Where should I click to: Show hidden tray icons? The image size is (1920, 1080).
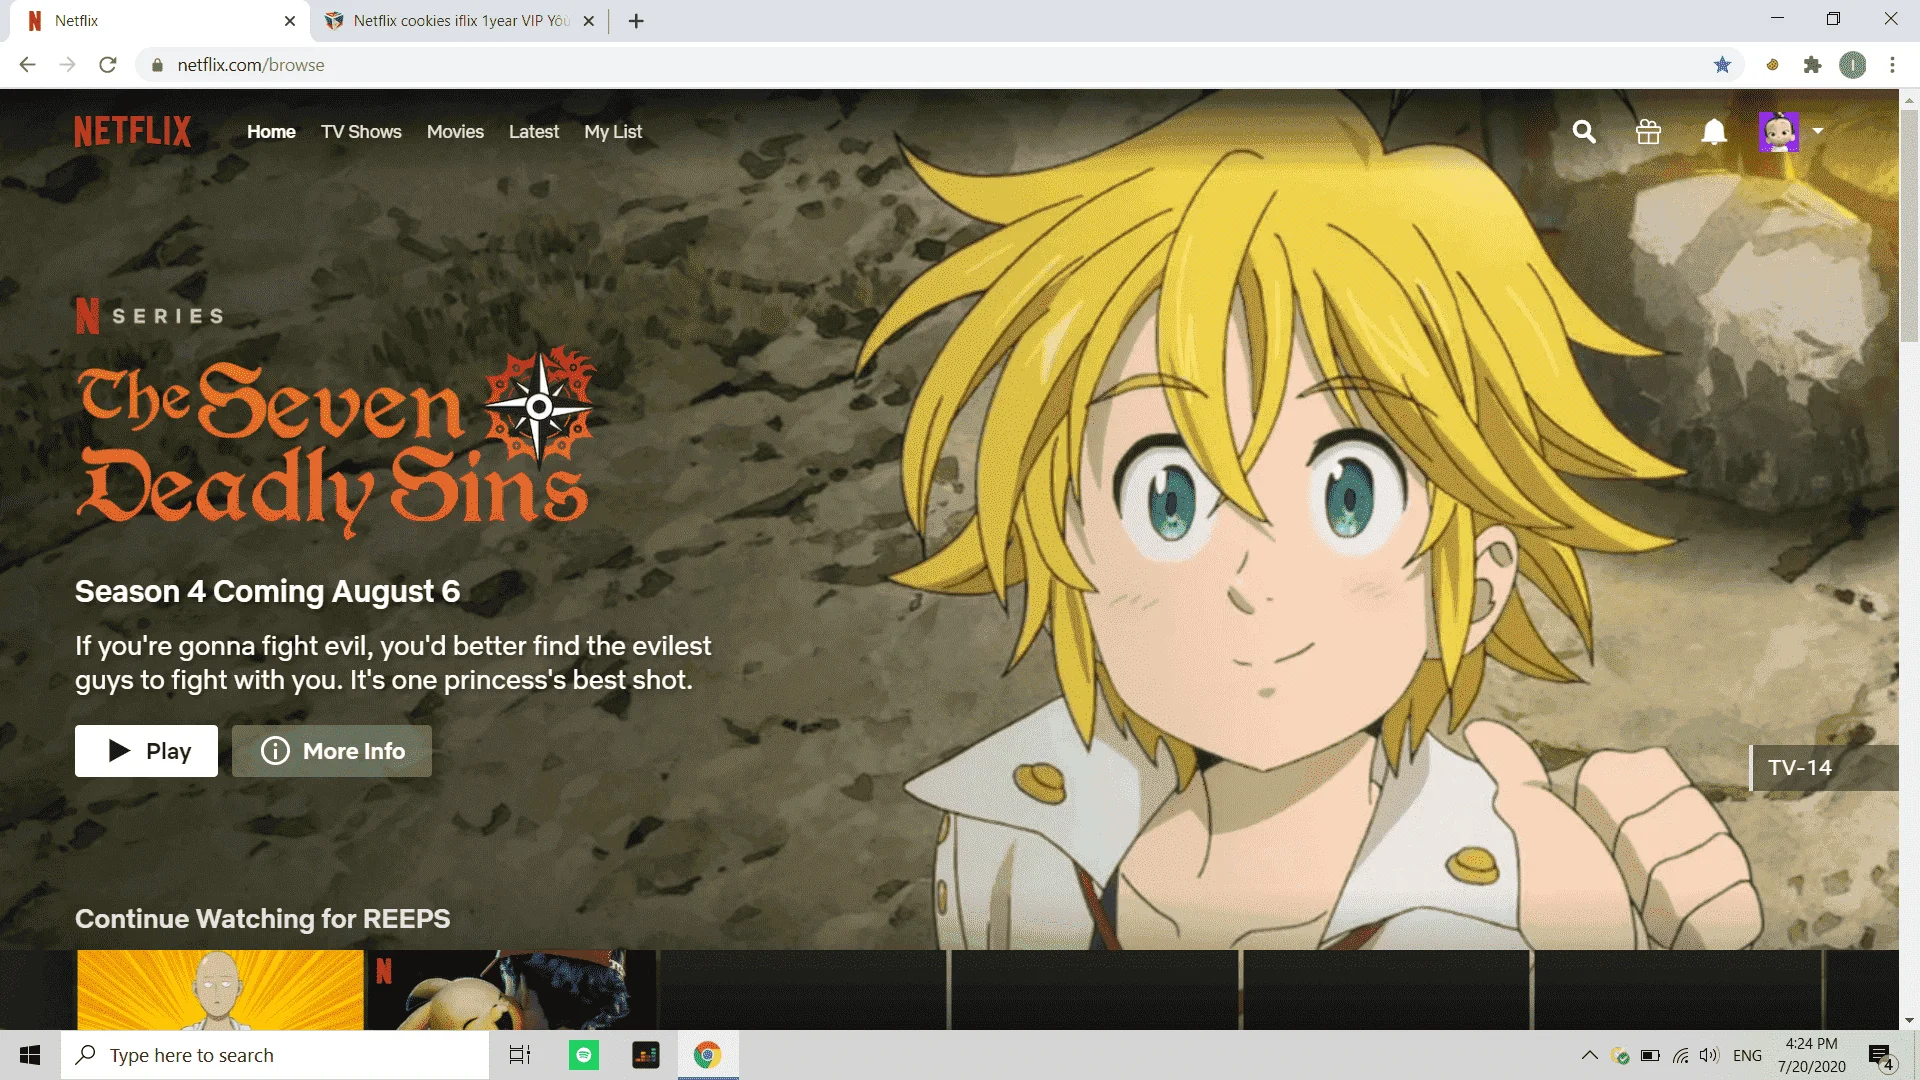click(1589, 1055)
